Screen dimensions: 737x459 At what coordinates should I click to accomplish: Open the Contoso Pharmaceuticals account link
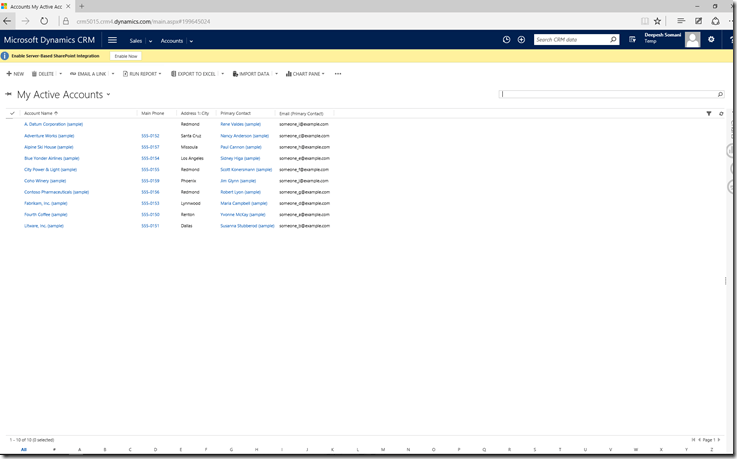pos(56,192)
